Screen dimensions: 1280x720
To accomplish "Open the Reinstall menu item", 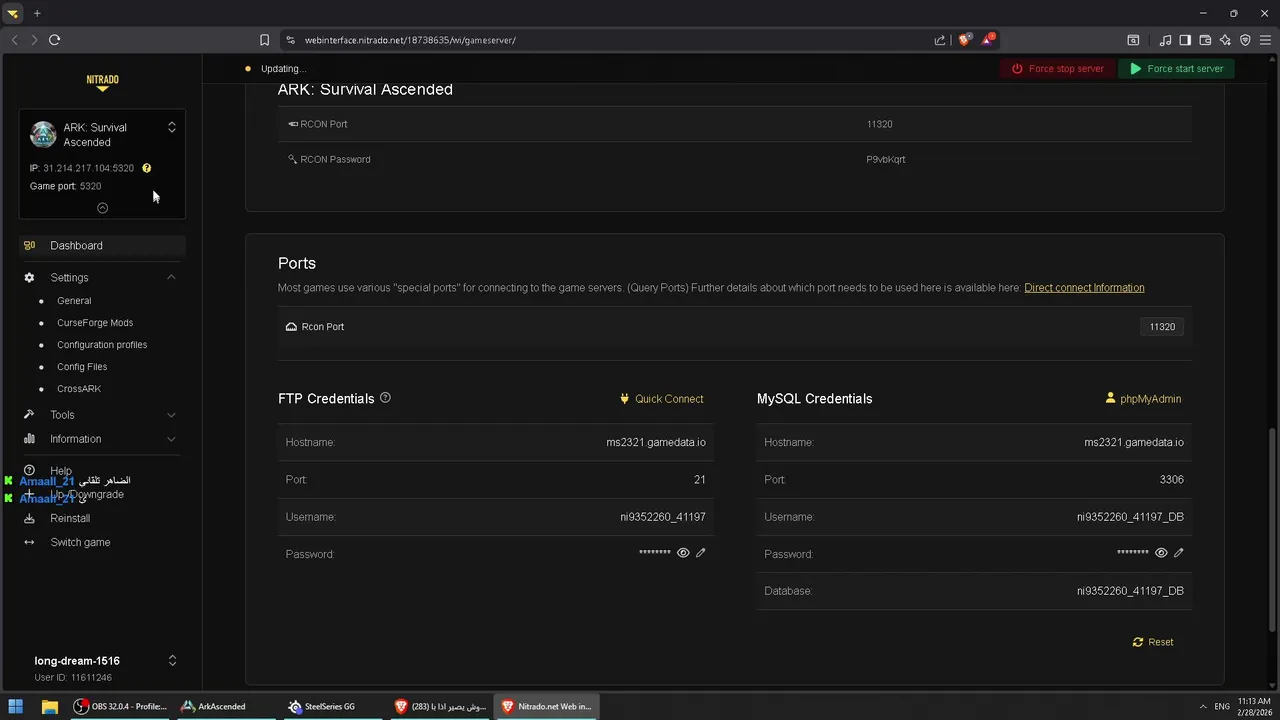I will click(x=70, y=518).
